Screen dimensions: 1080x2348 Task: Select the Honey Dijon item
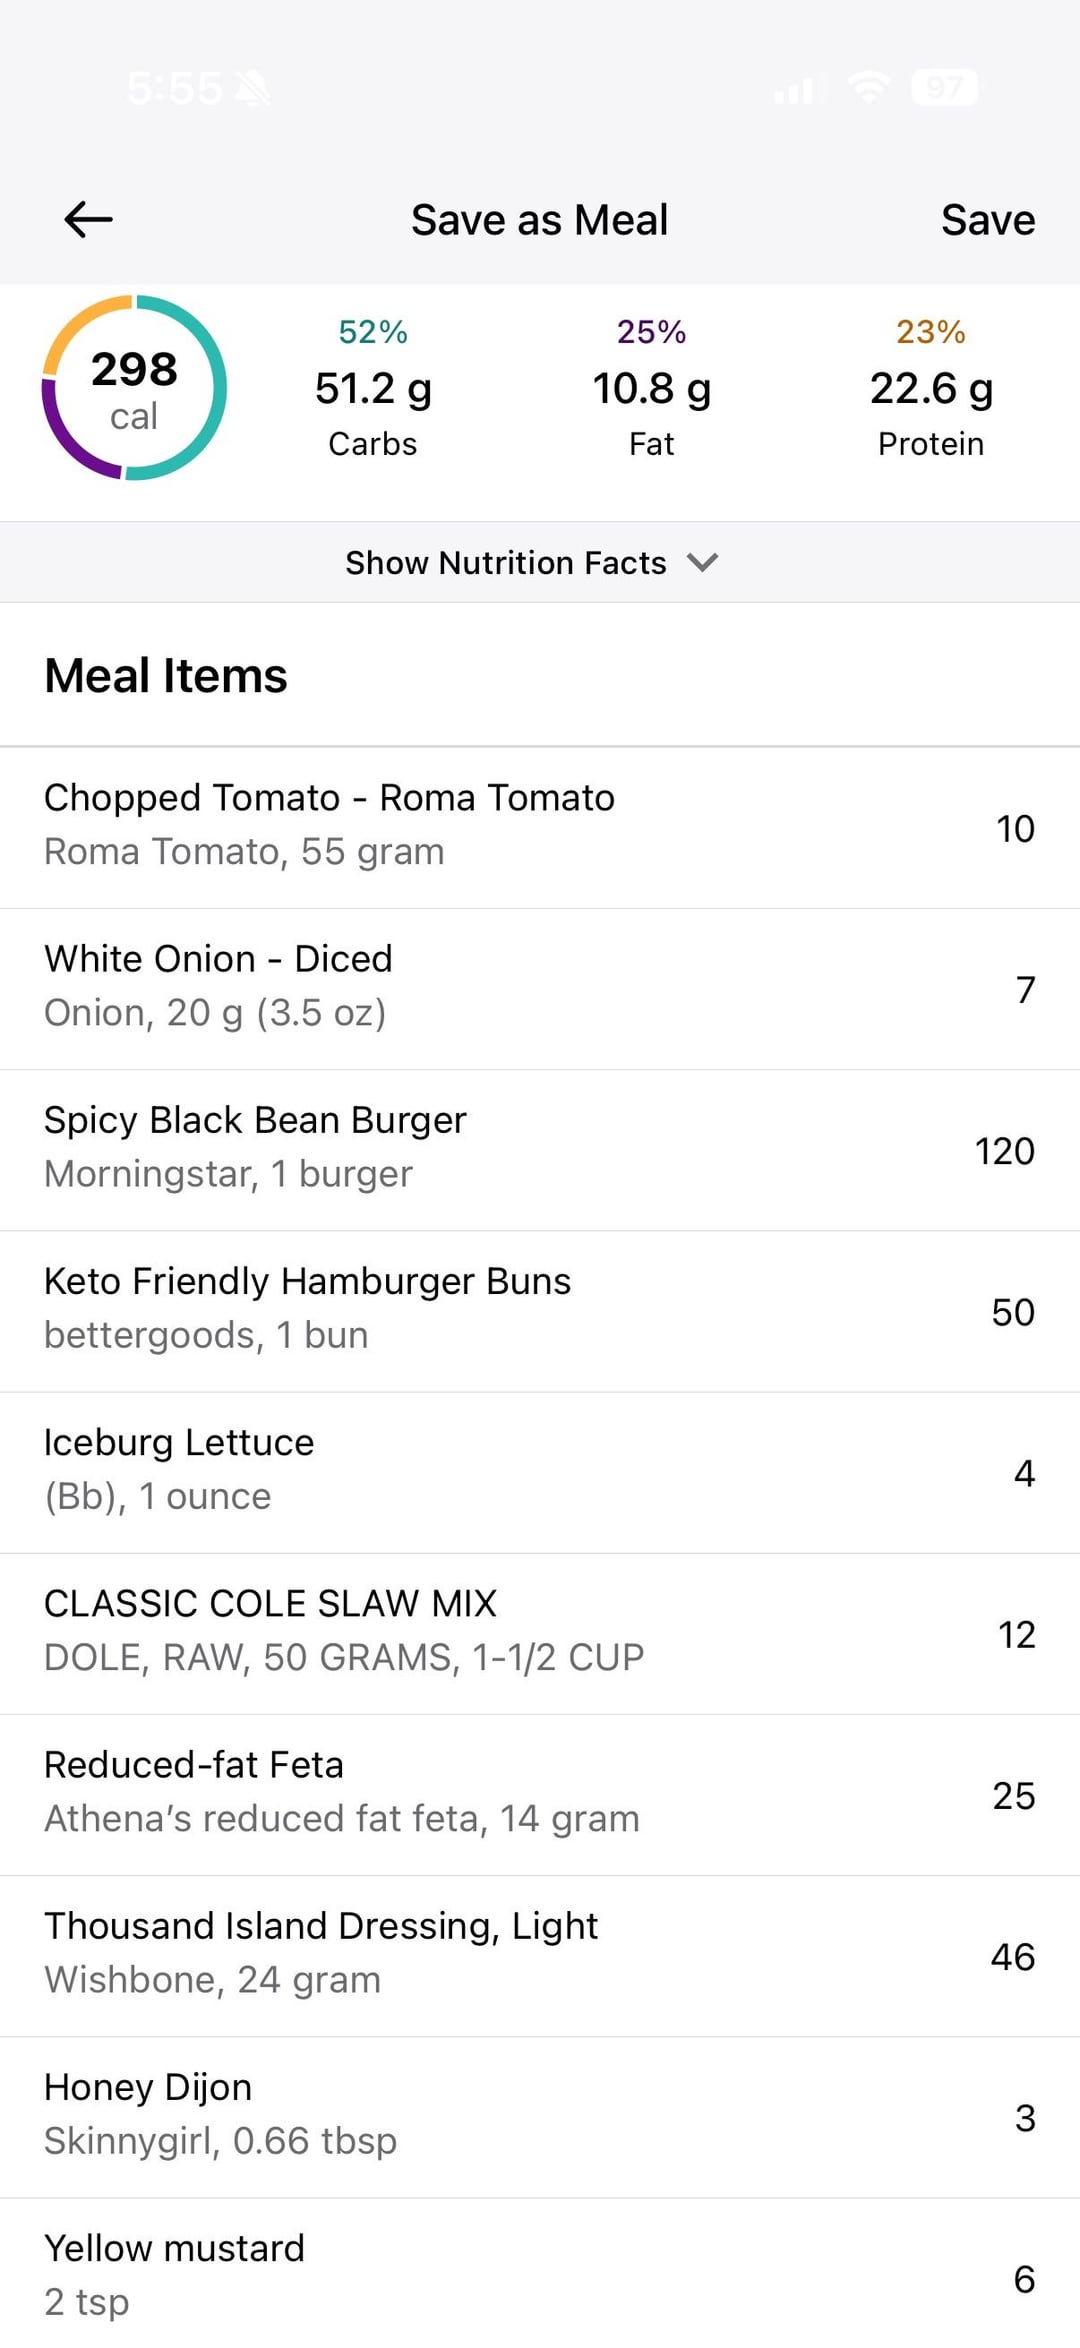(x=540, y=2115)
